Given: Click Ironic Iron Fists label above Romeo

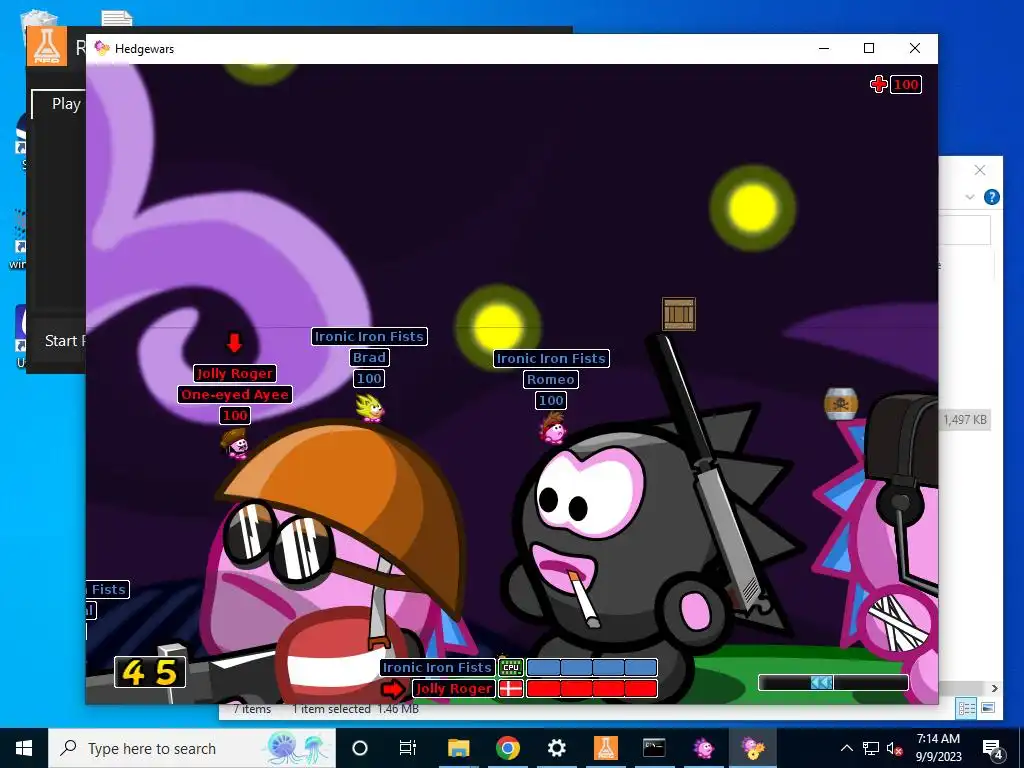Looking at the screenshot, I should (x=551, y=359).
